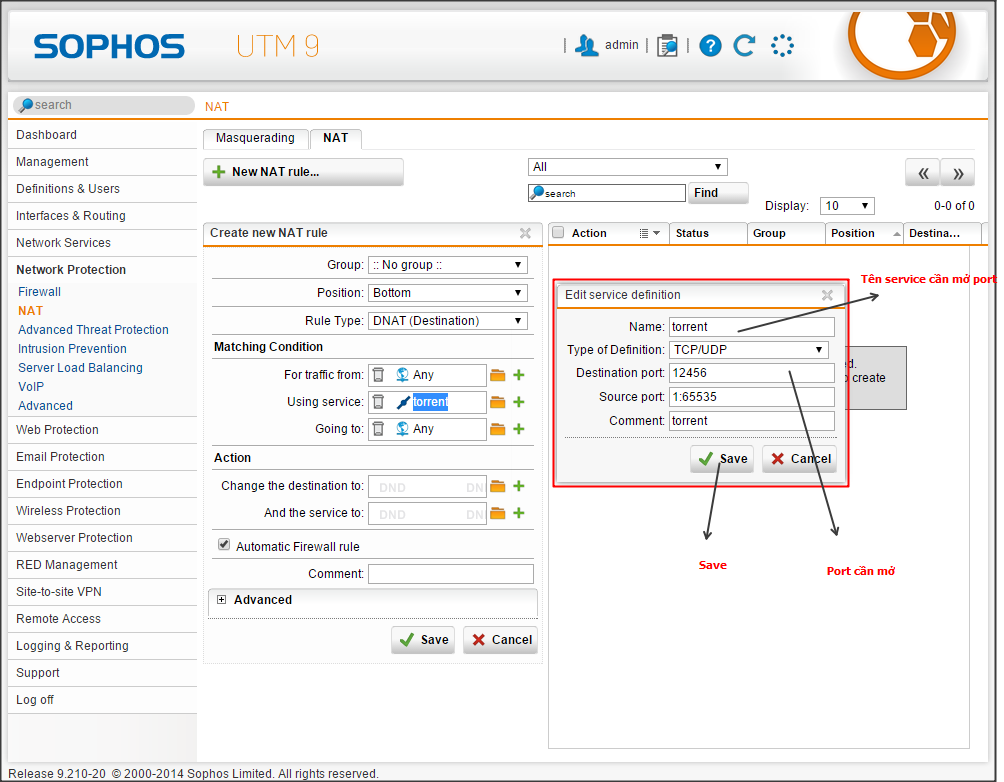Viewport: 1004px width, 782px height.
Task: Switch to the Masquerading tab
Action: pyautogui.click(x=255, y=138)
